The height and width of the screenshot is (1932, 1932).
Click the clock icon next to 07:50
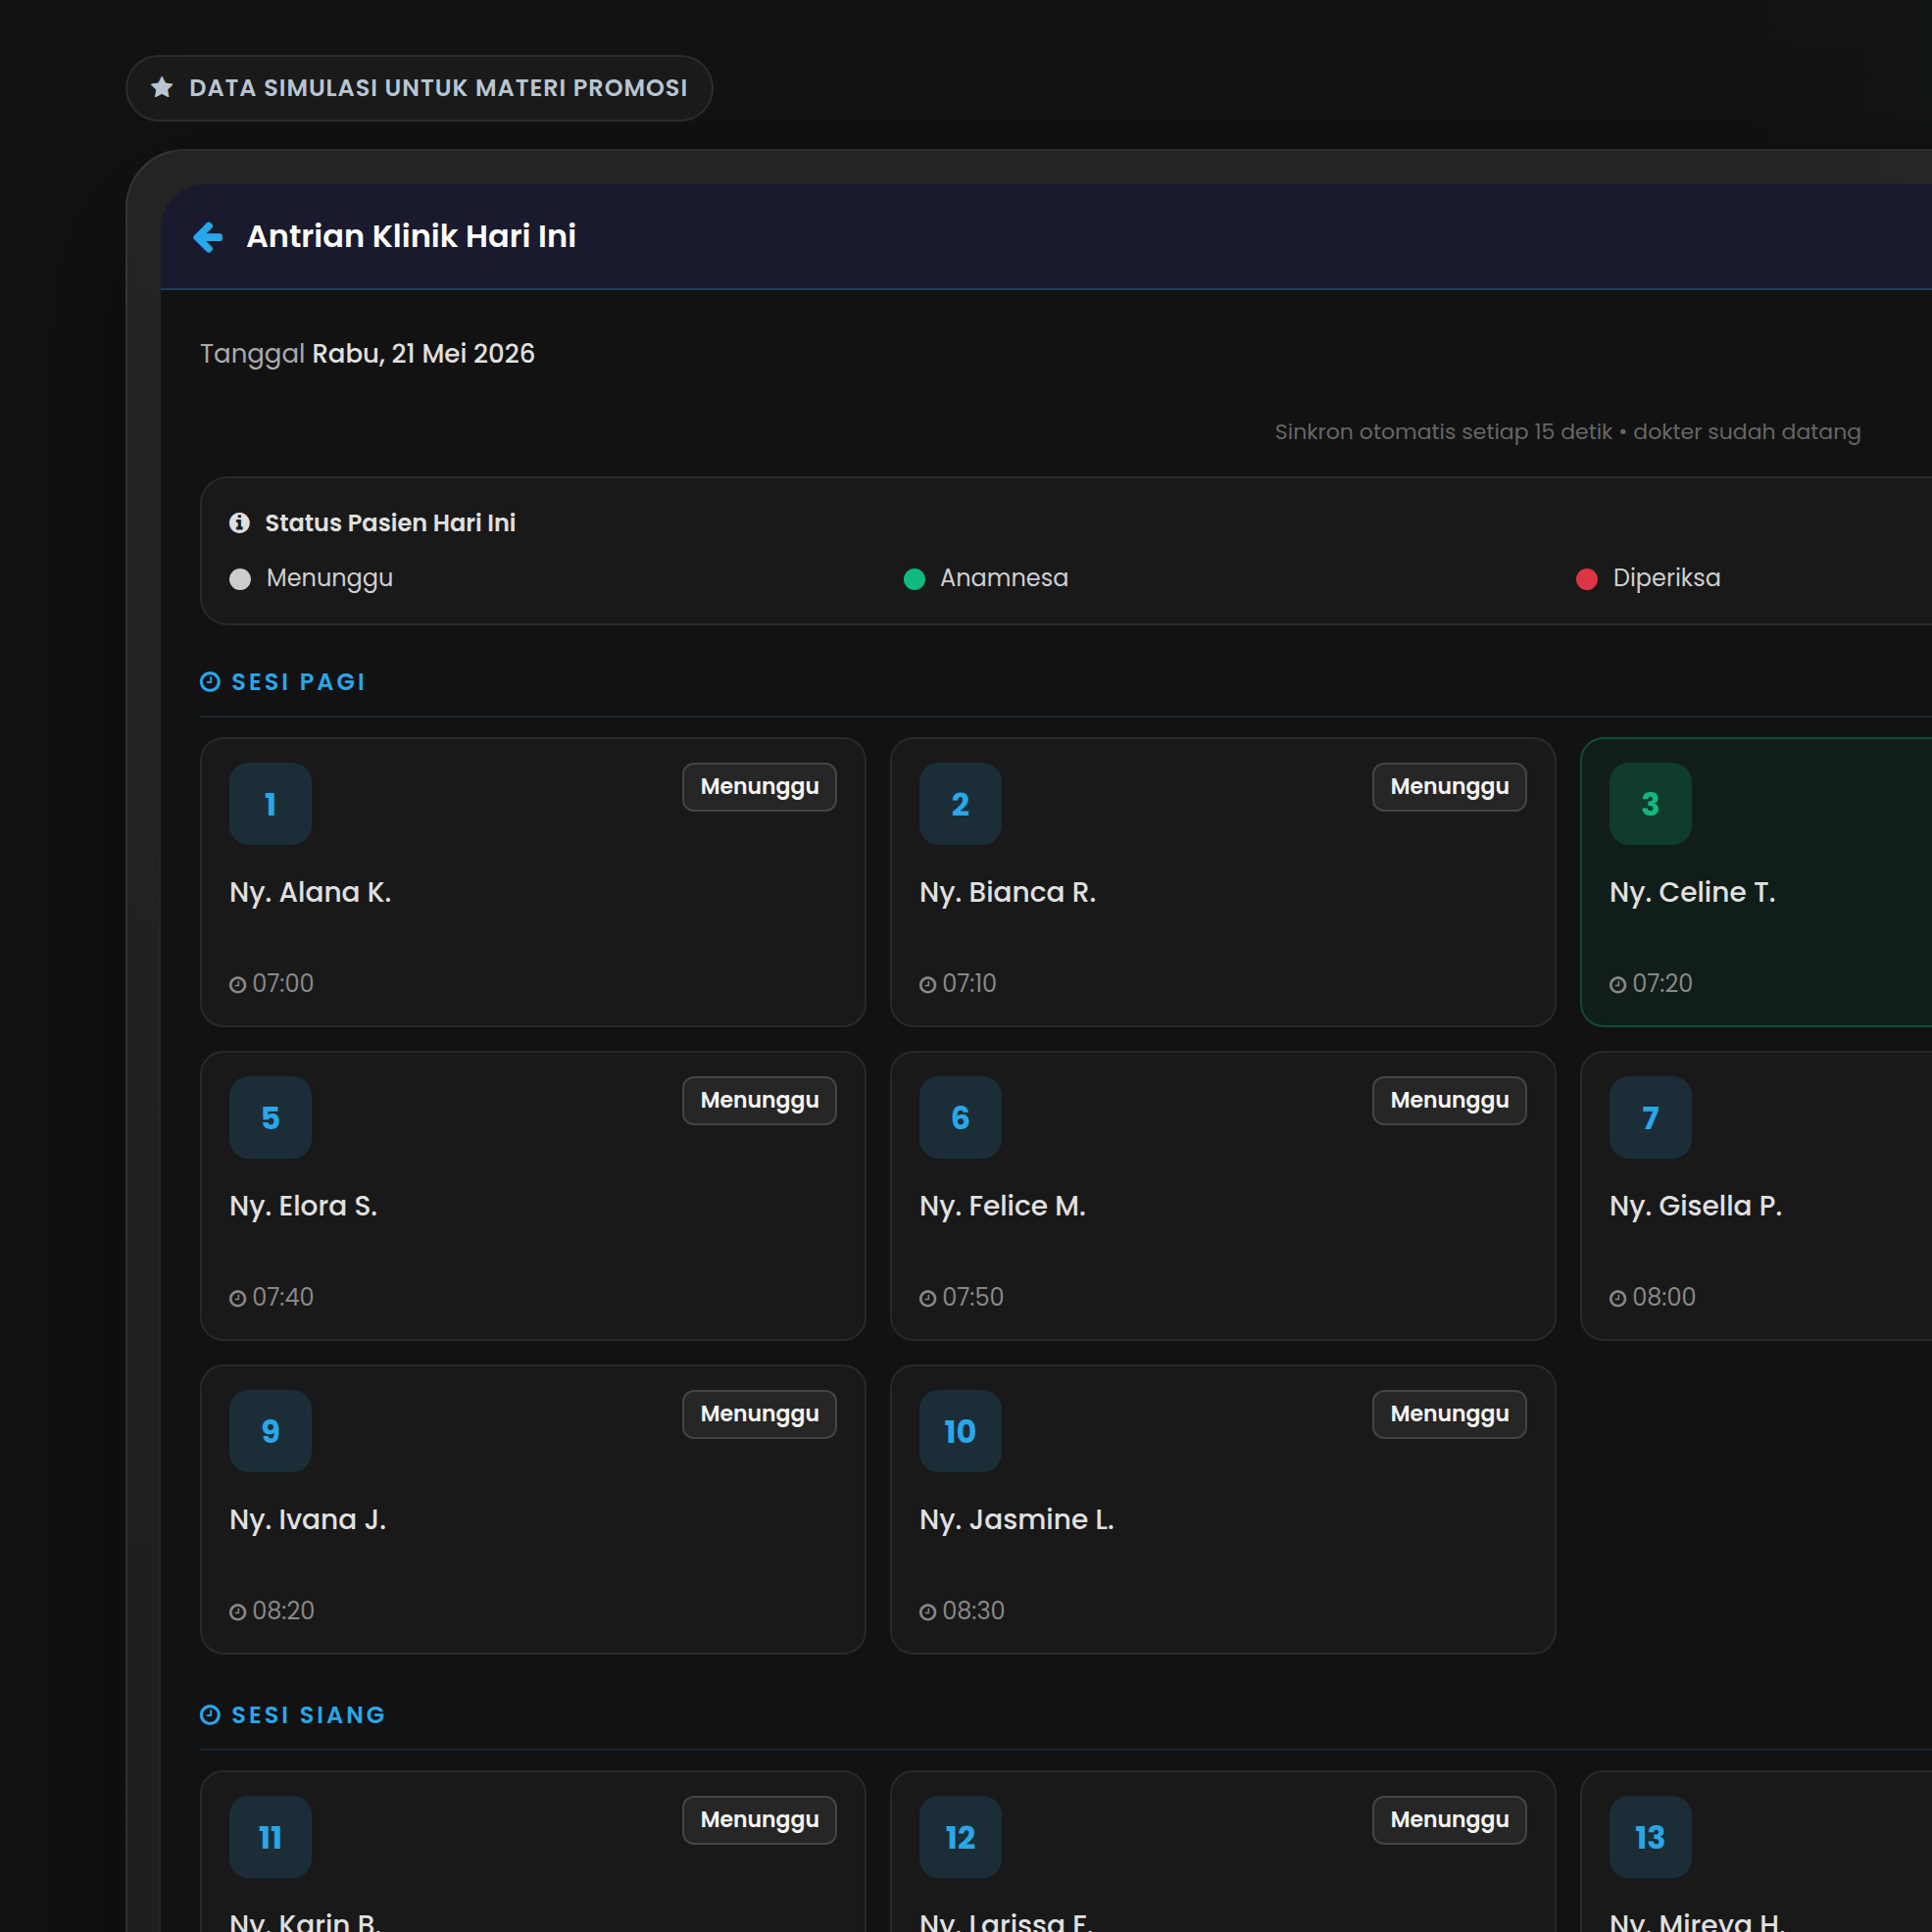[x=927, y=1299]
